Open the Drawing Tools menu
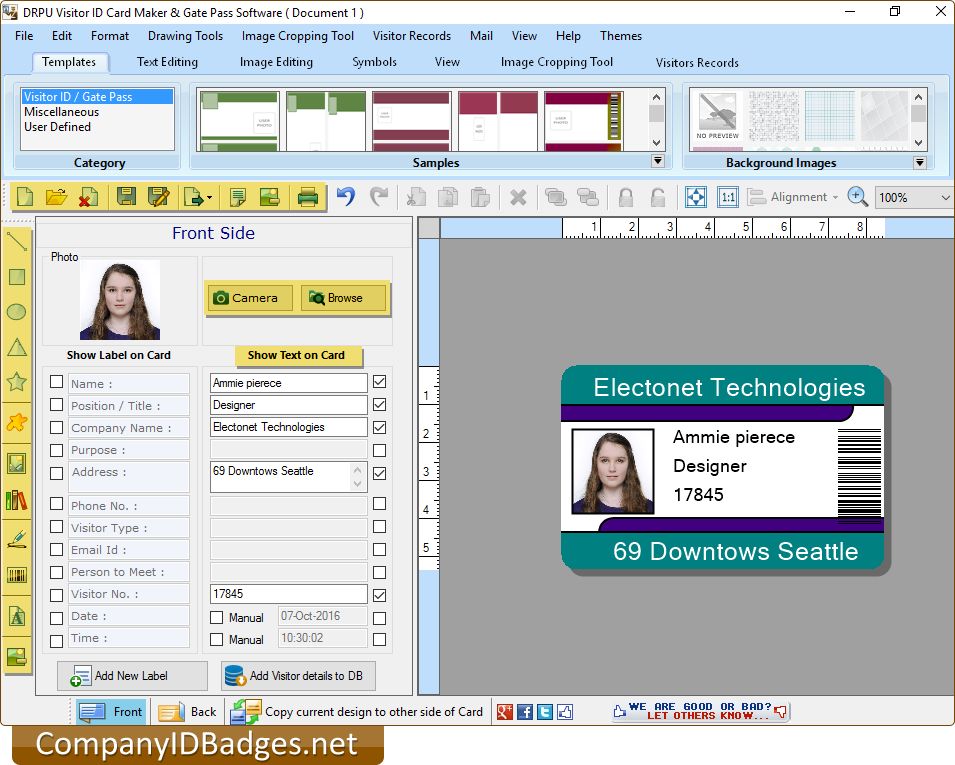 pos(185,36)
